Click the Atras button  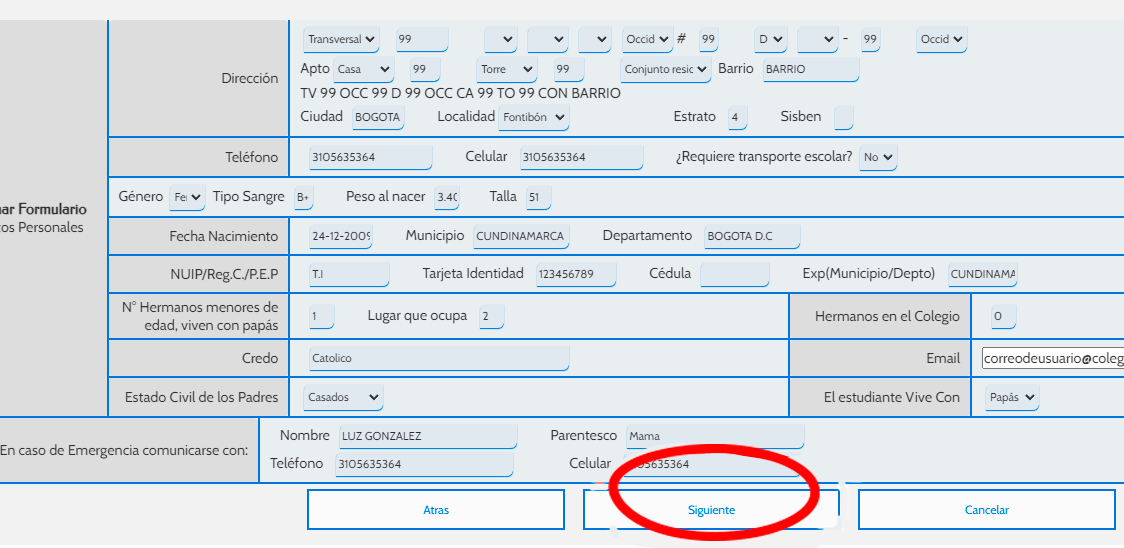click(436, 510)
